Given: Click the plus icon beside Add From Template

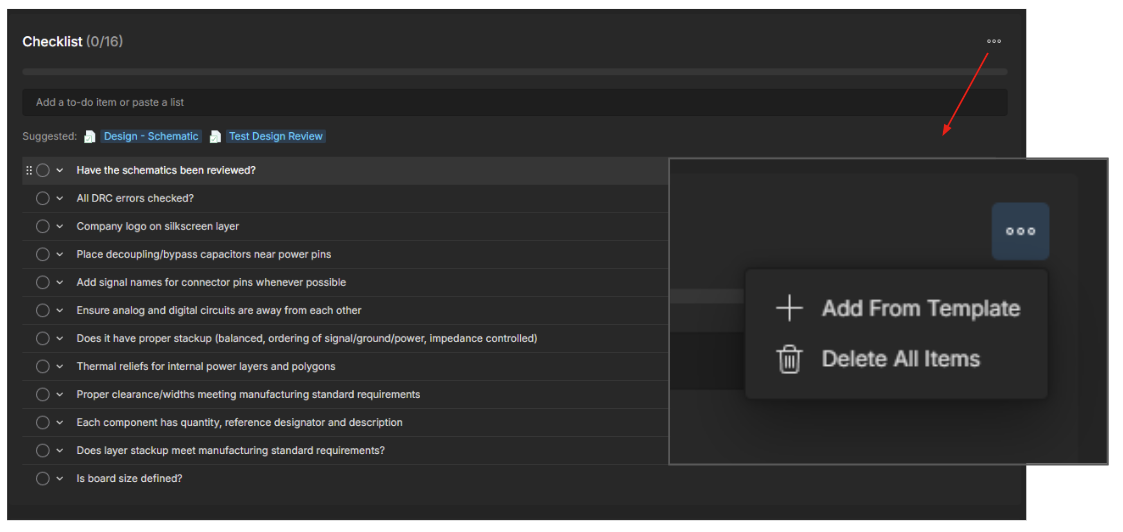Looking at the screenshot, I should pyautogui.click(x=789, y=309).
